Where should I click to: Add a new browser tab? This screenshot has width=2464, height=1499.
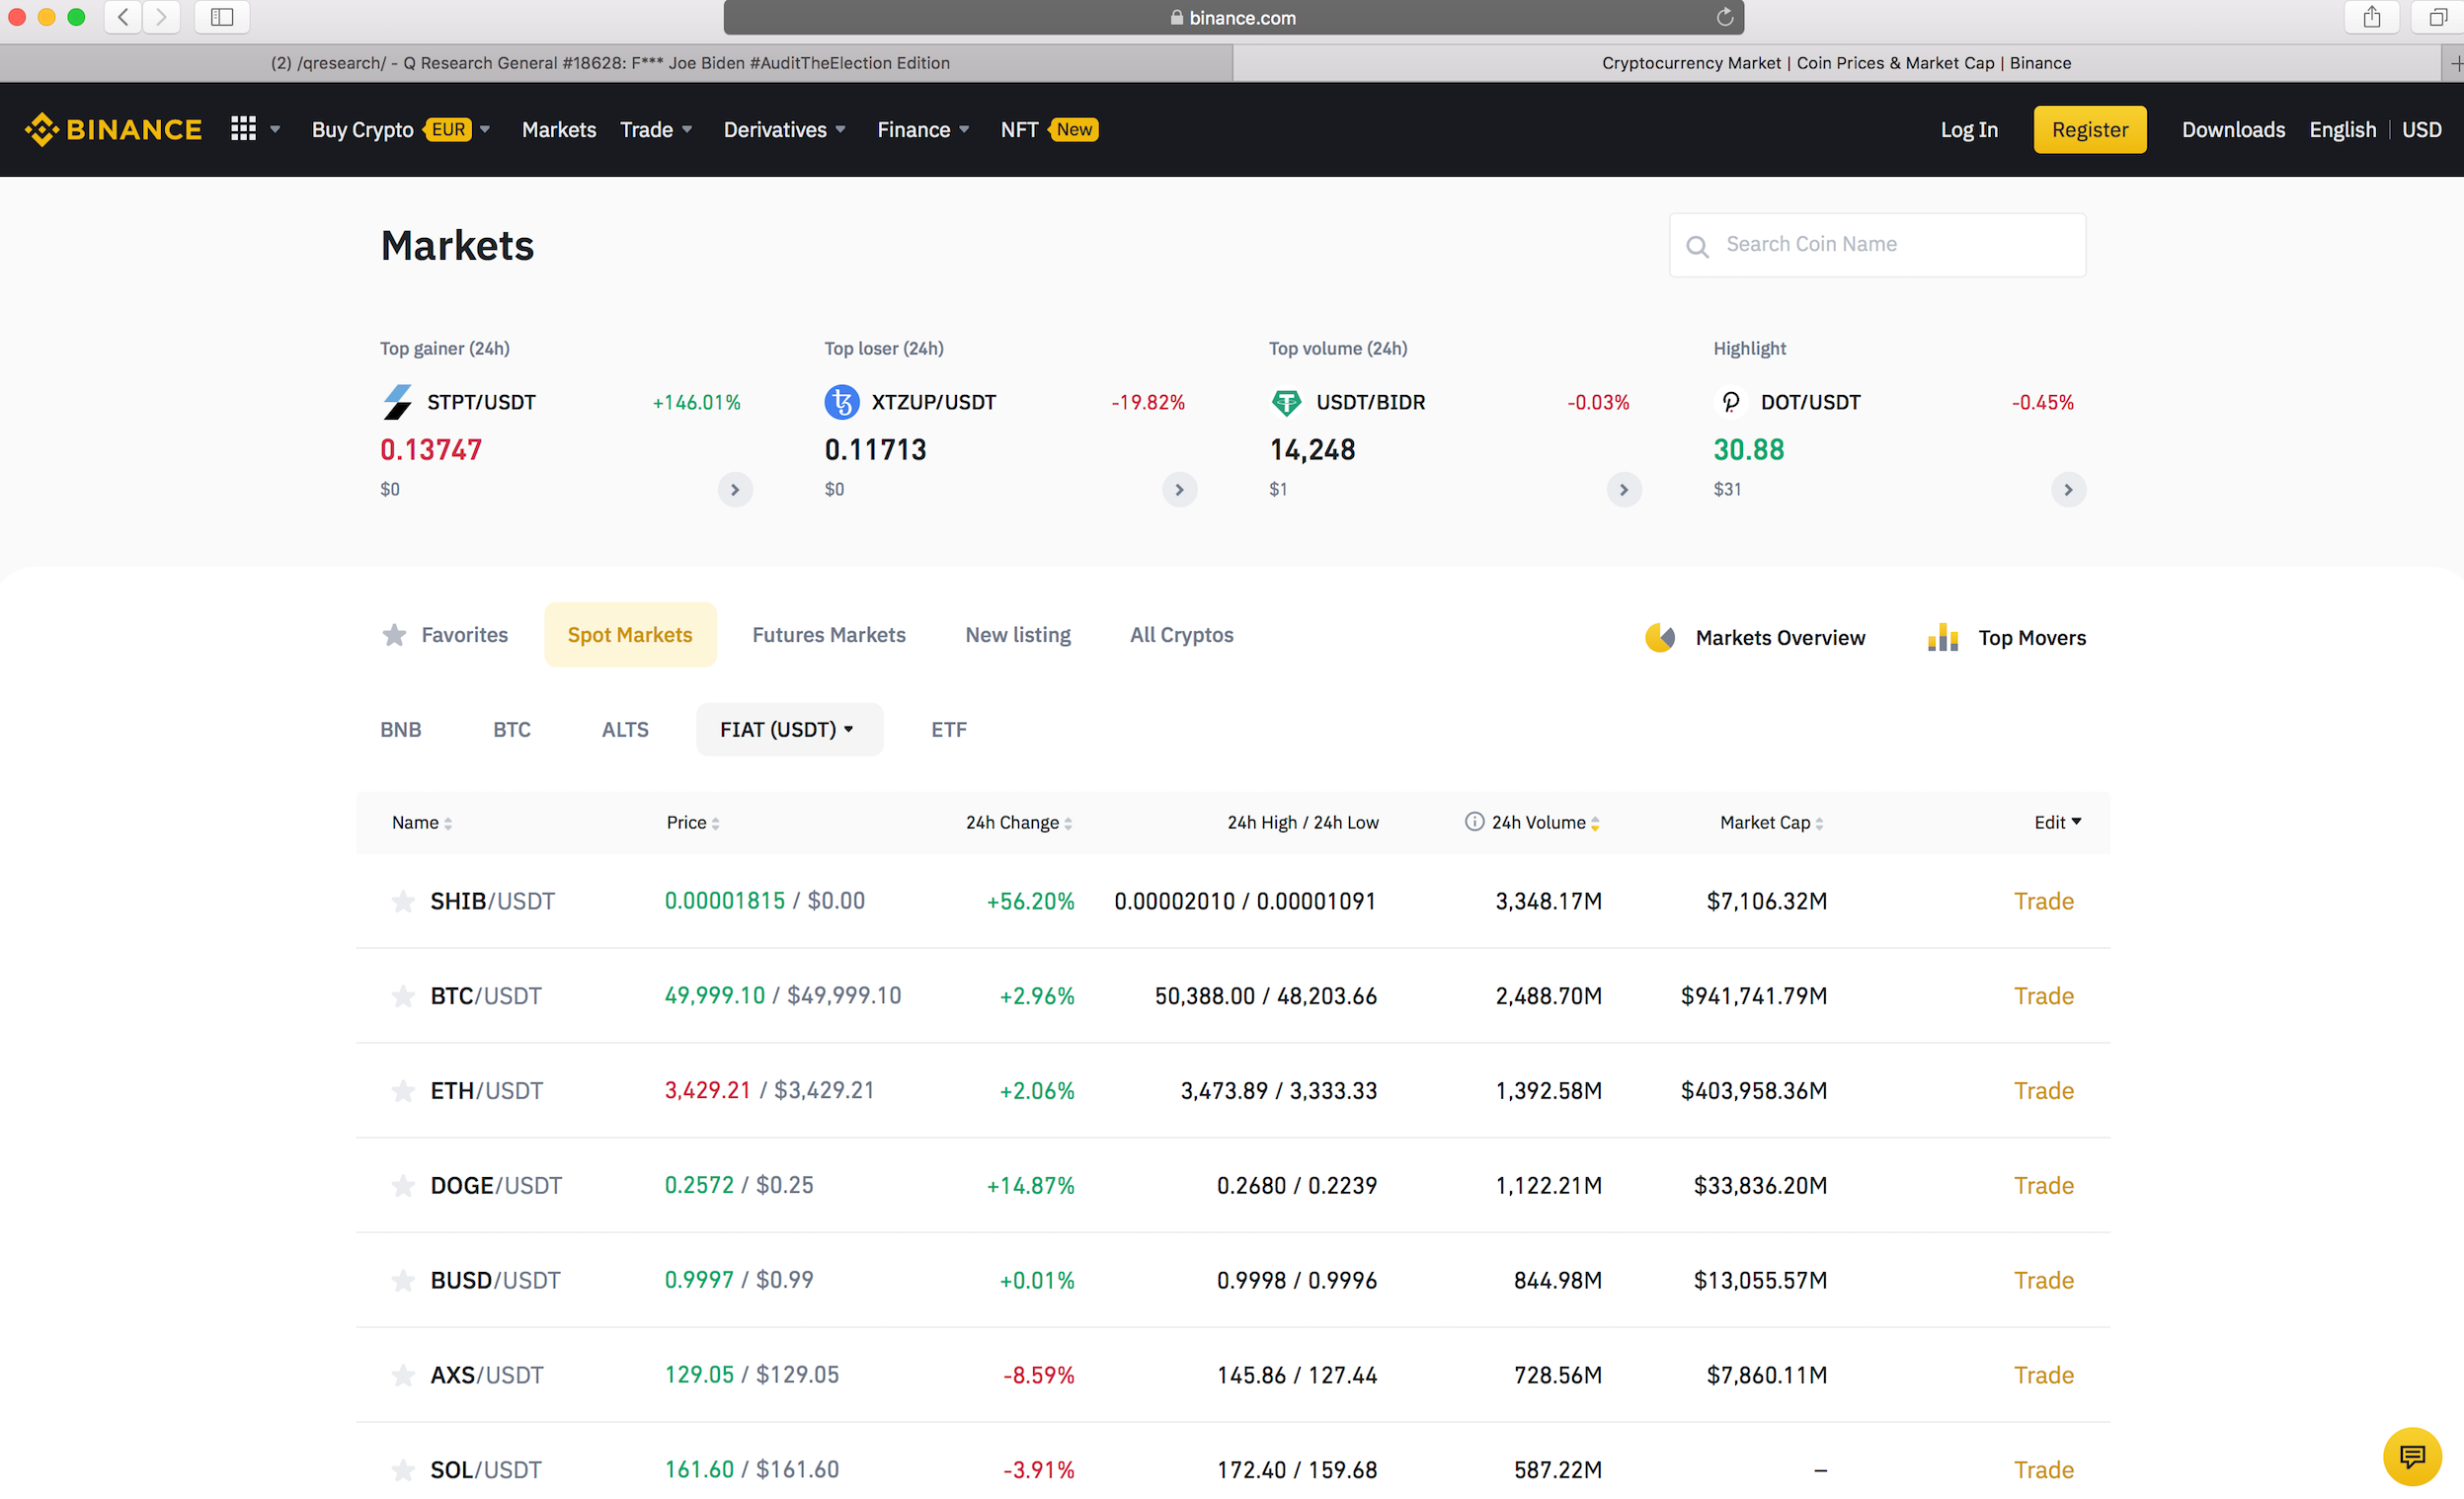click(x=2455, y=63)
